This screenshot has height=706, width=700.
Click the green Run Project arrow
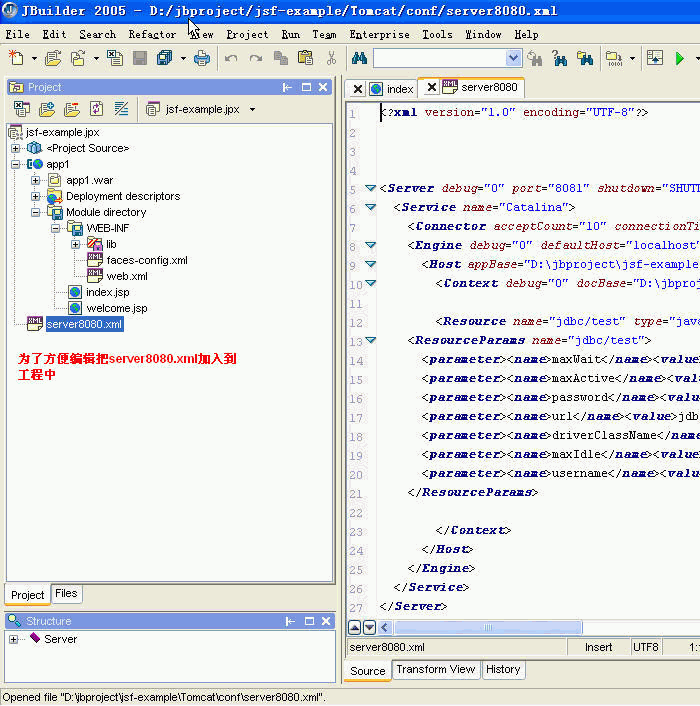[680, 58]
